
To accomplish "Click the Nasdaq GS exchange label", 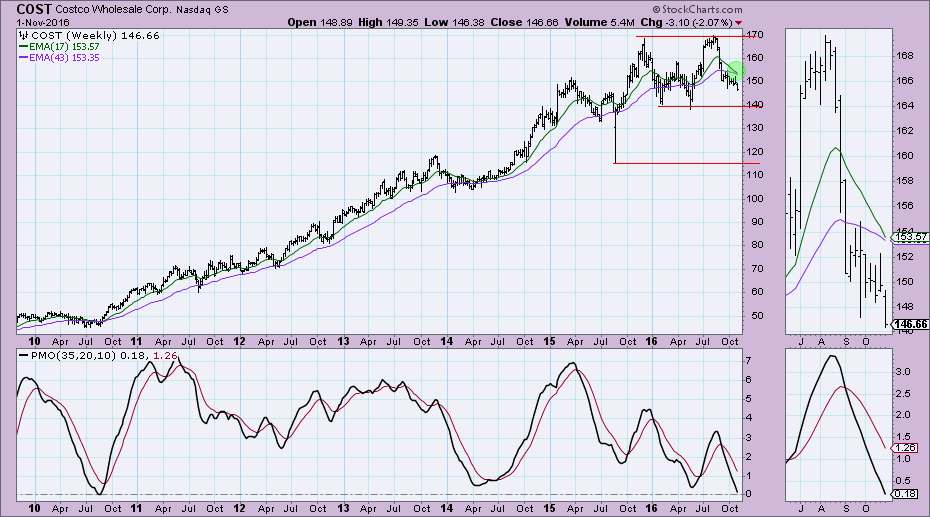I will coord(202,9).
